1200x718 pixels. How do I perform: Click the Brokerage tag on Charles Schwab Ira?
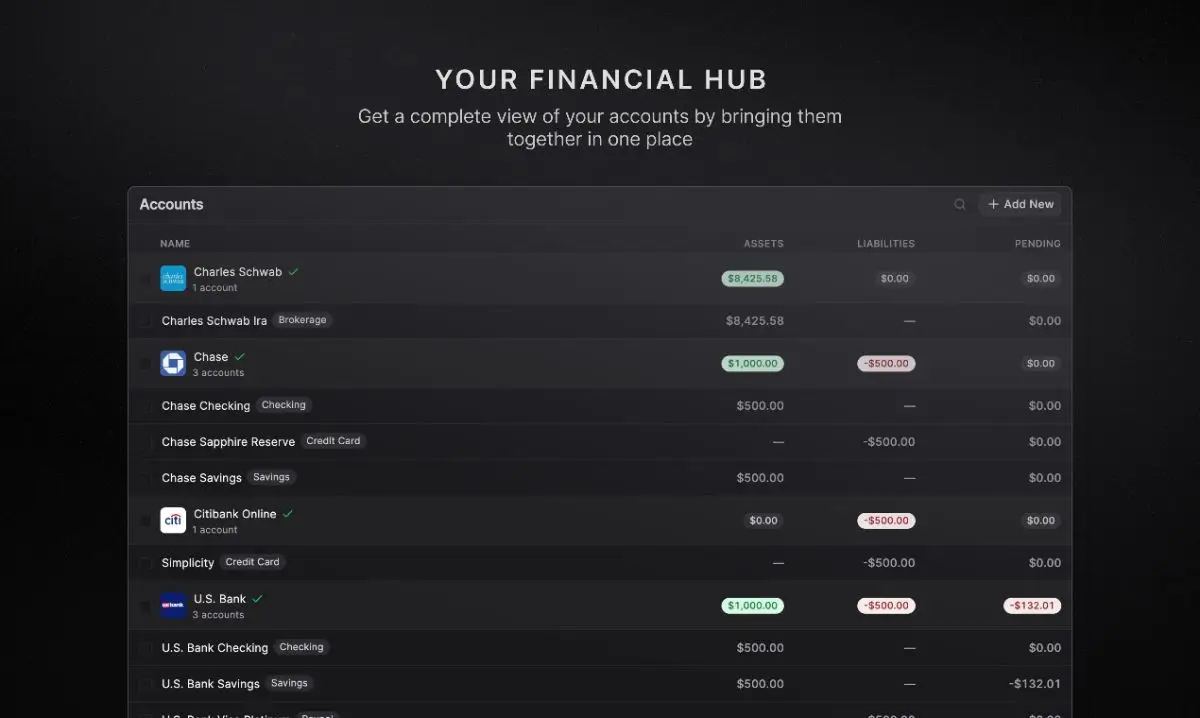pos(302,320)
